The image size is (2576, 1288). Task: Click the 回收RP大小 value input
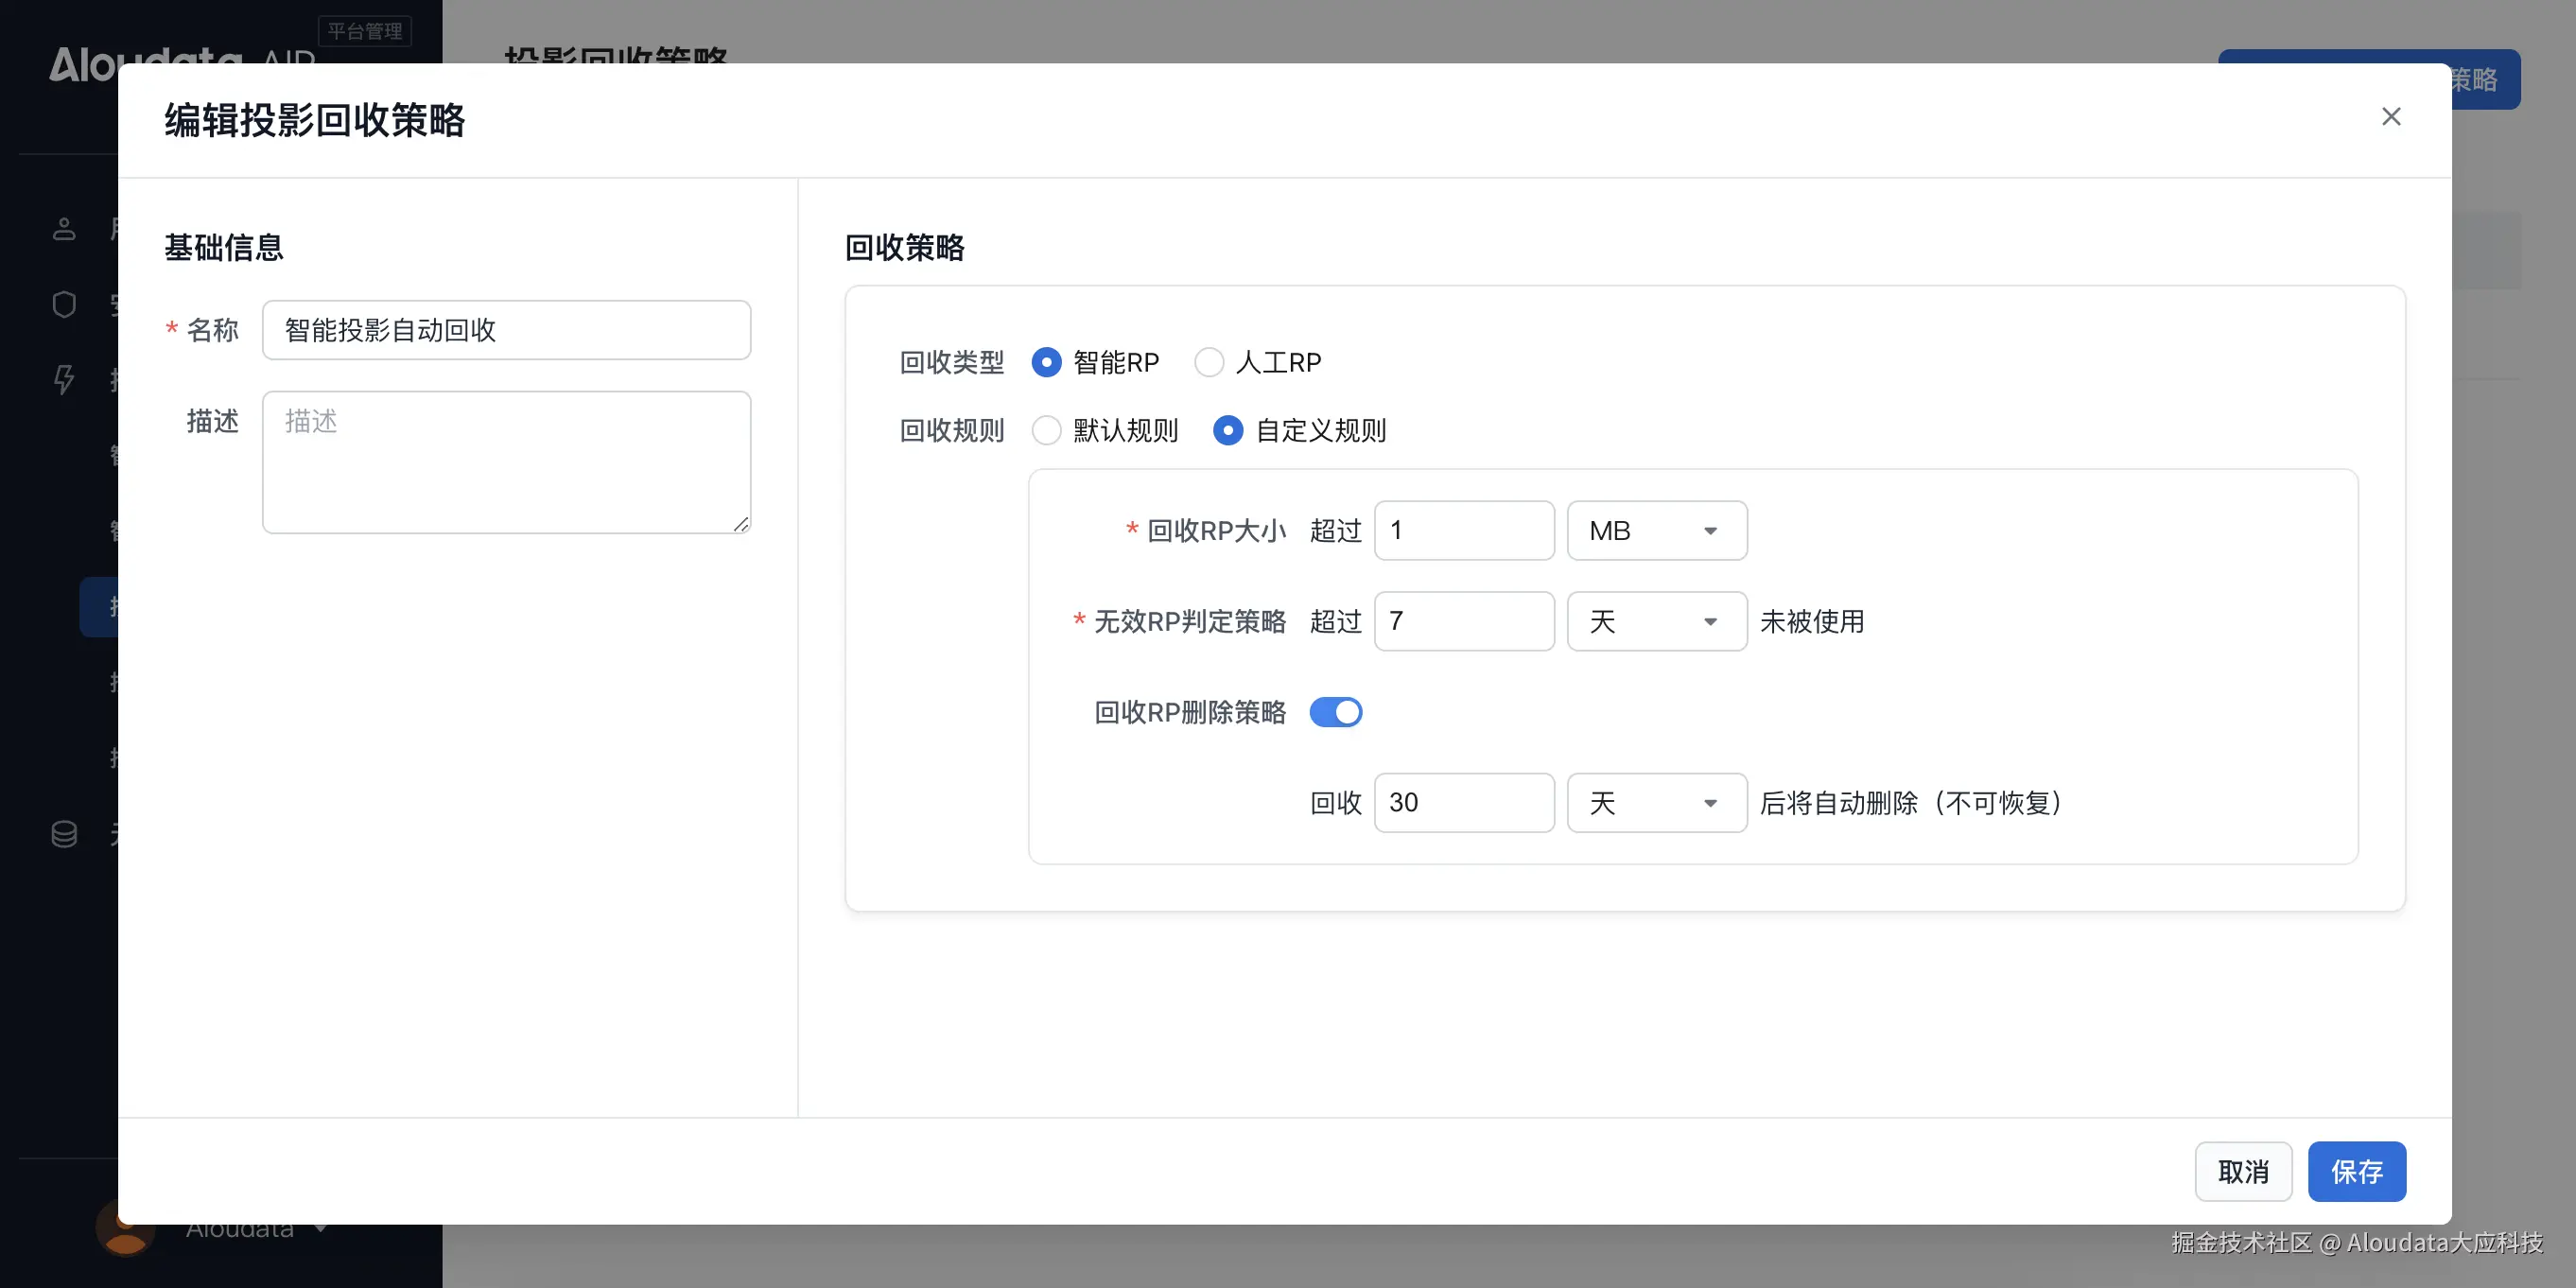pos(1463,531)
